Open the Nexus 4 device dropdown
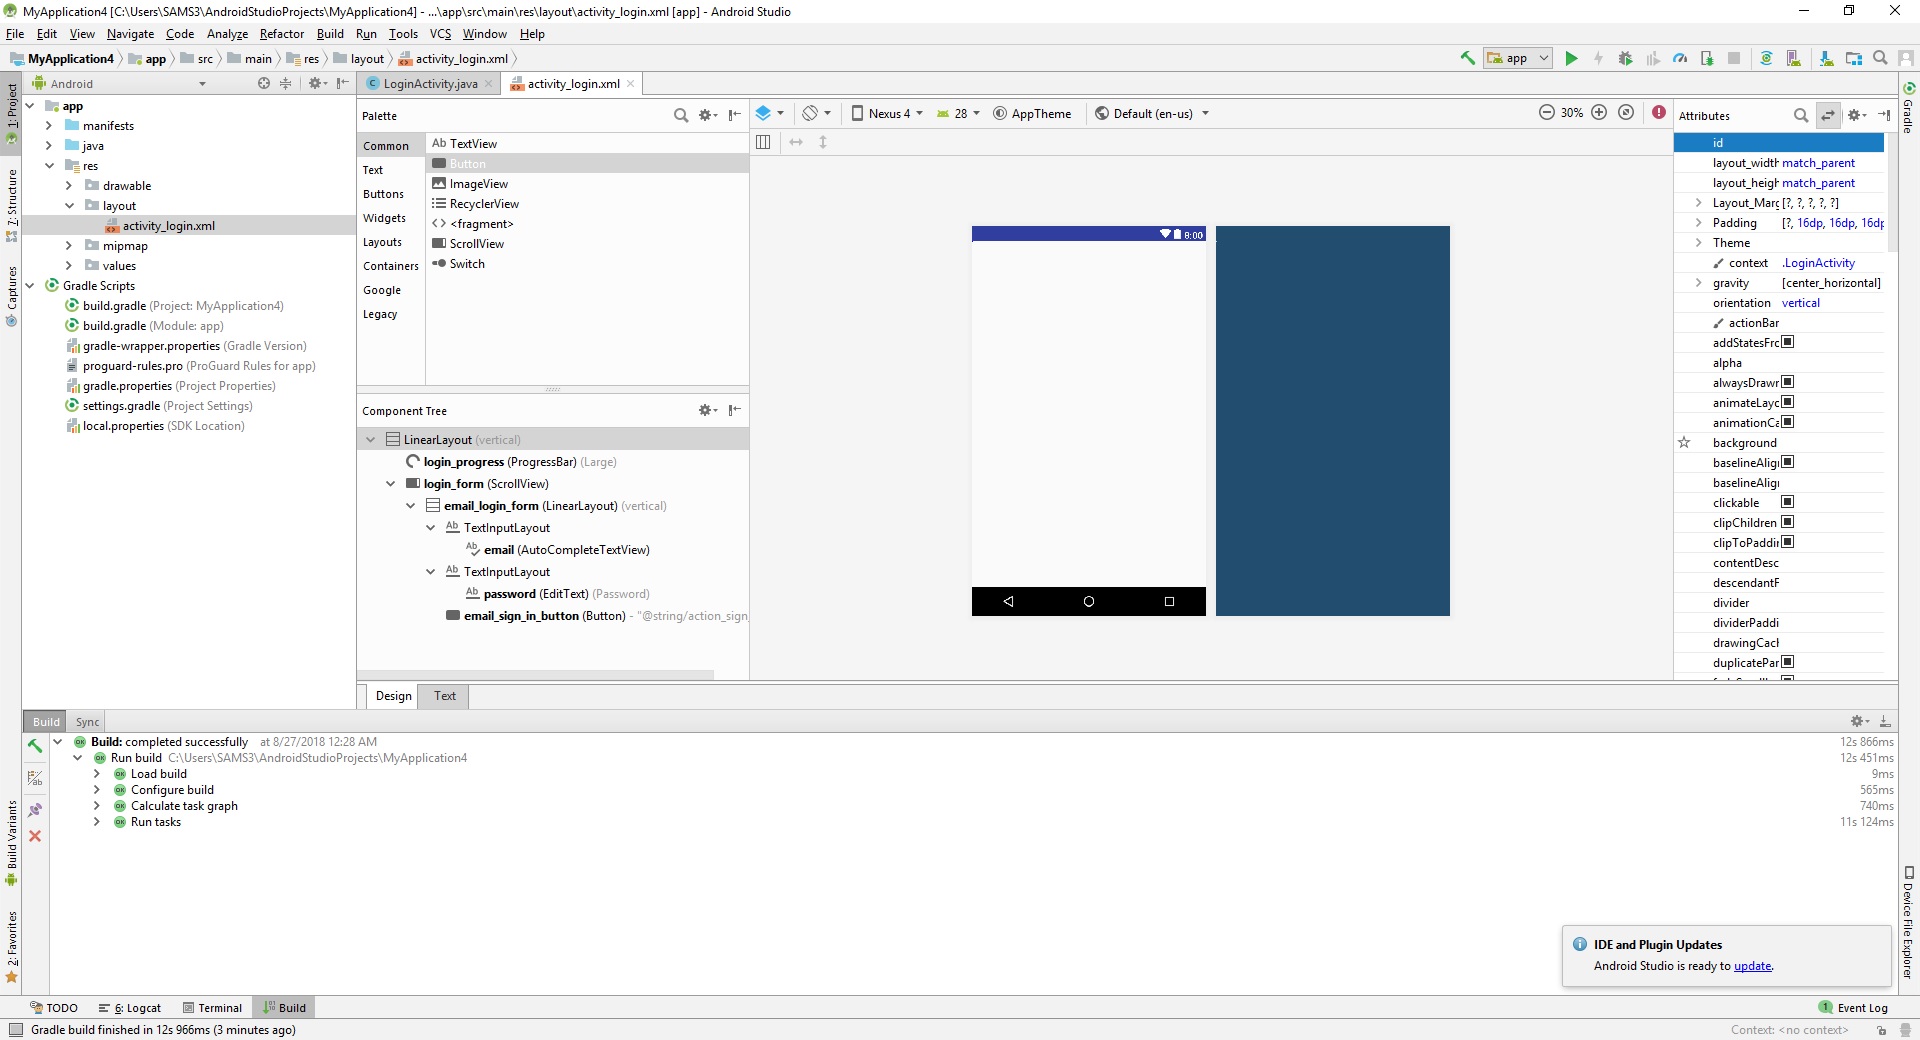The width and height of the screenshot is (1920, 1040). pyautogui.click(x=887, y=114)
